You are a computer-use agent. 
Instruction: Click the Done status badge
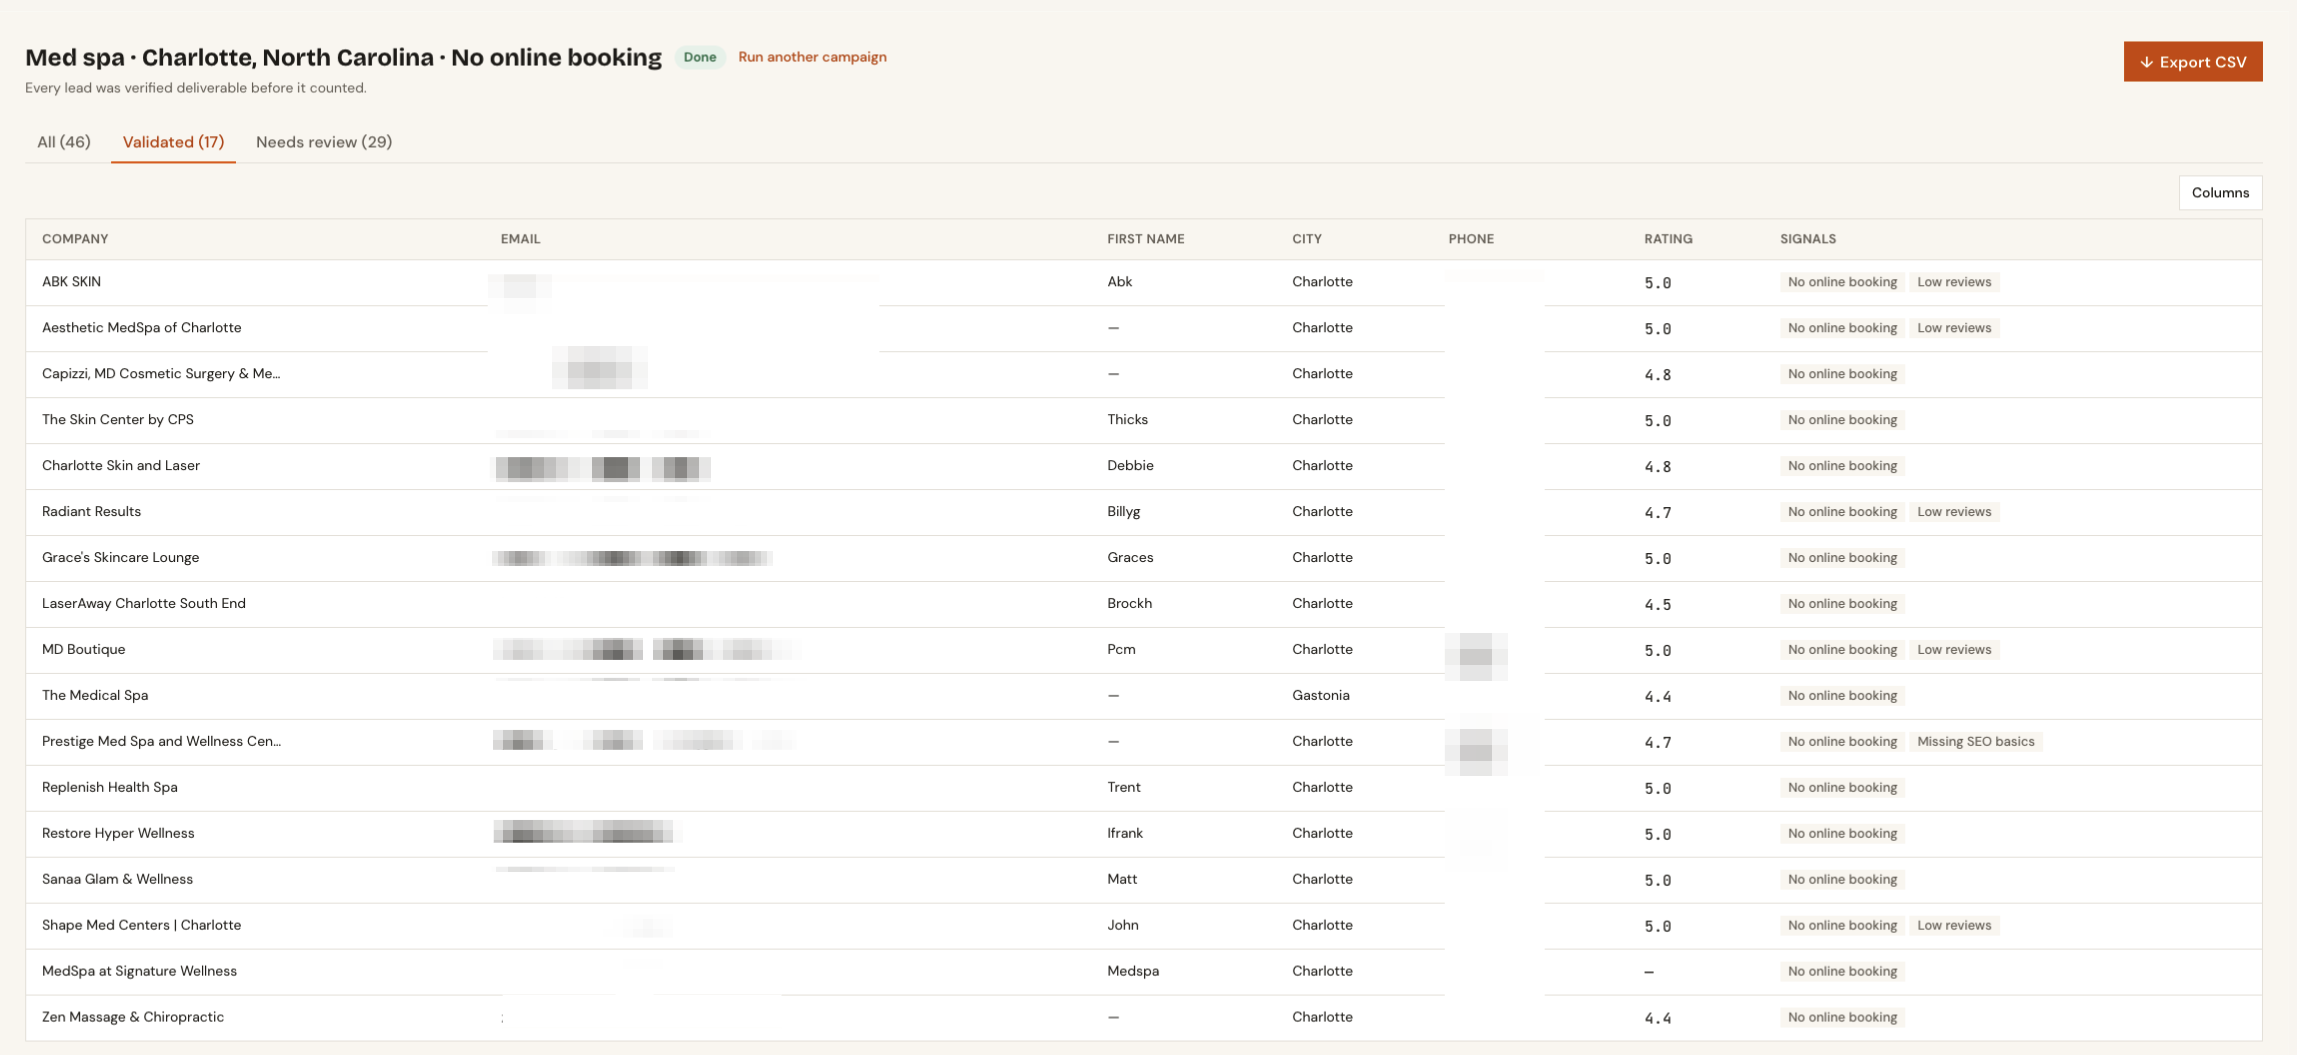pos(700,57)
